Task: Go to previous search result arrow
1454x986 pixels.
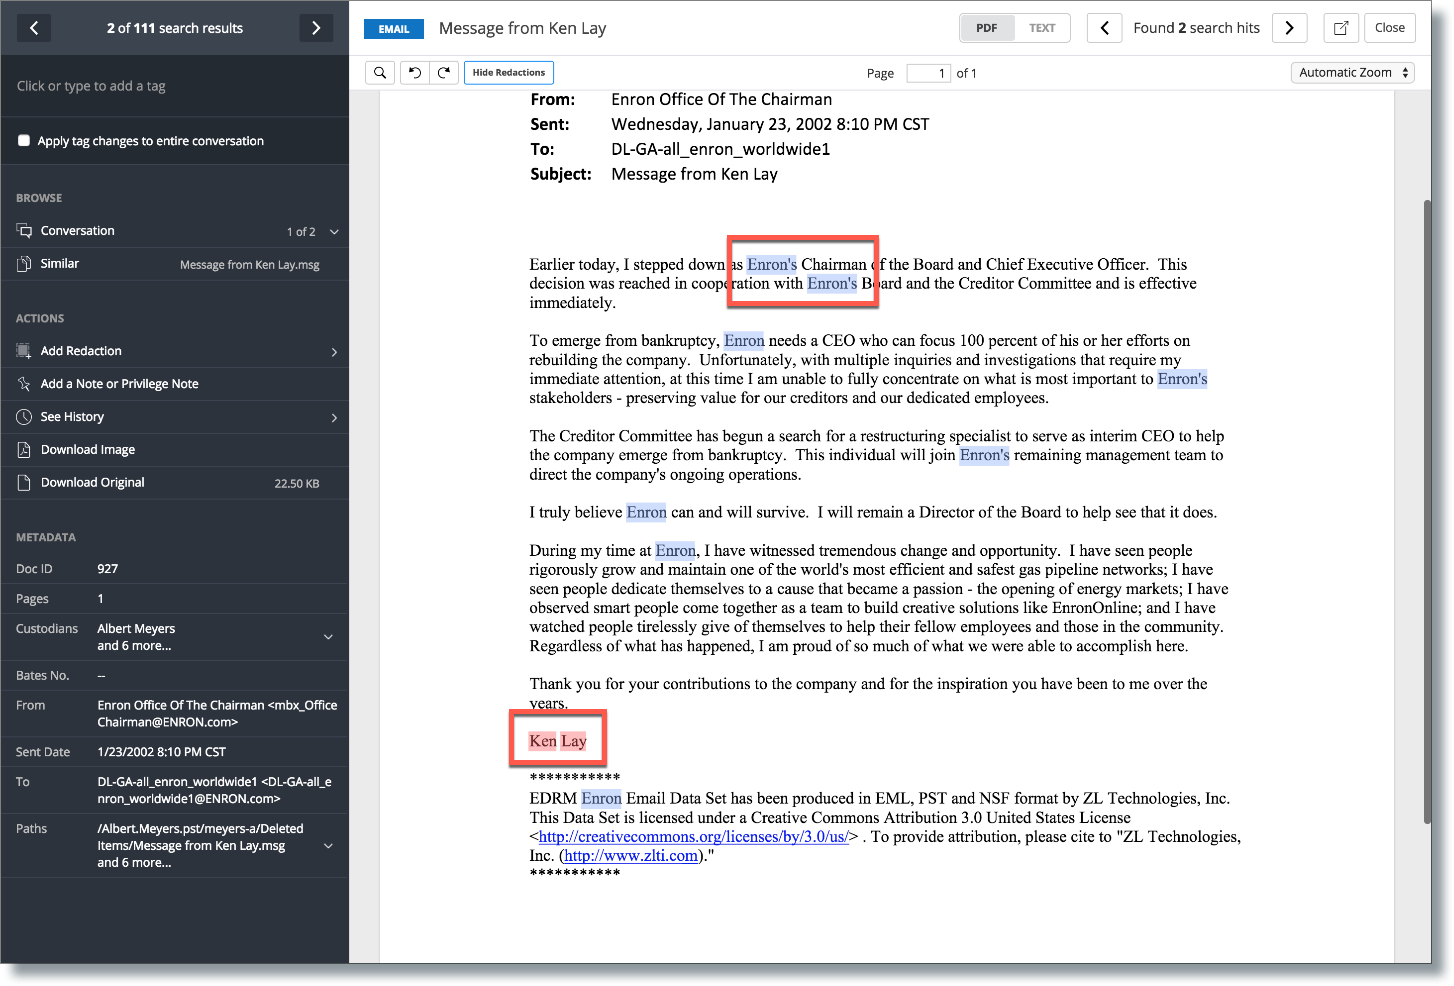Action: pos(34,28)
